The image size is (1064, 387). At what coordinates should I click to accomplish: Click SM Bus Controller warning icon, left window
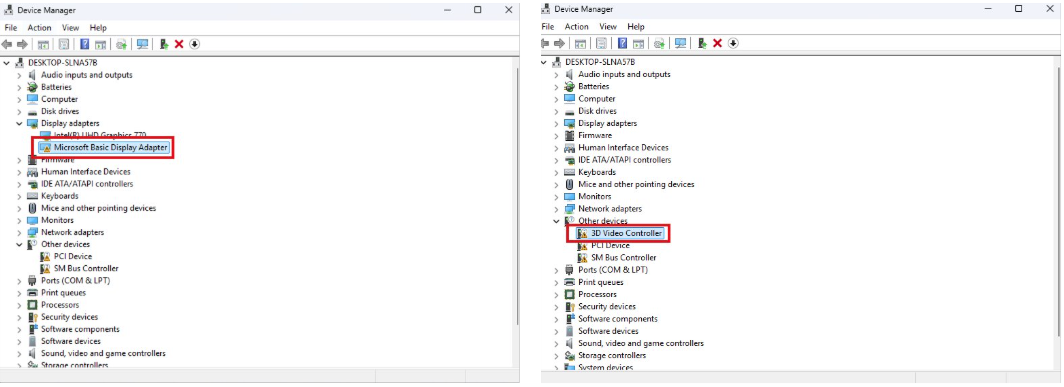pos(45,268)
